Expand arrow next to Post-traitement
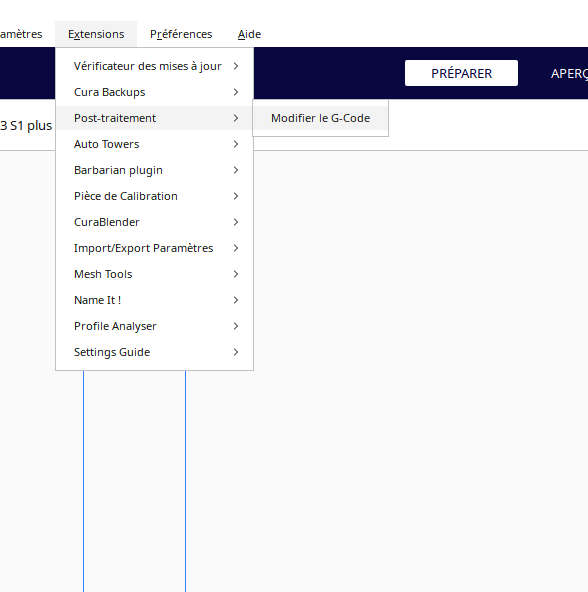This screenshot has width=588, height=592. point(236,118)
